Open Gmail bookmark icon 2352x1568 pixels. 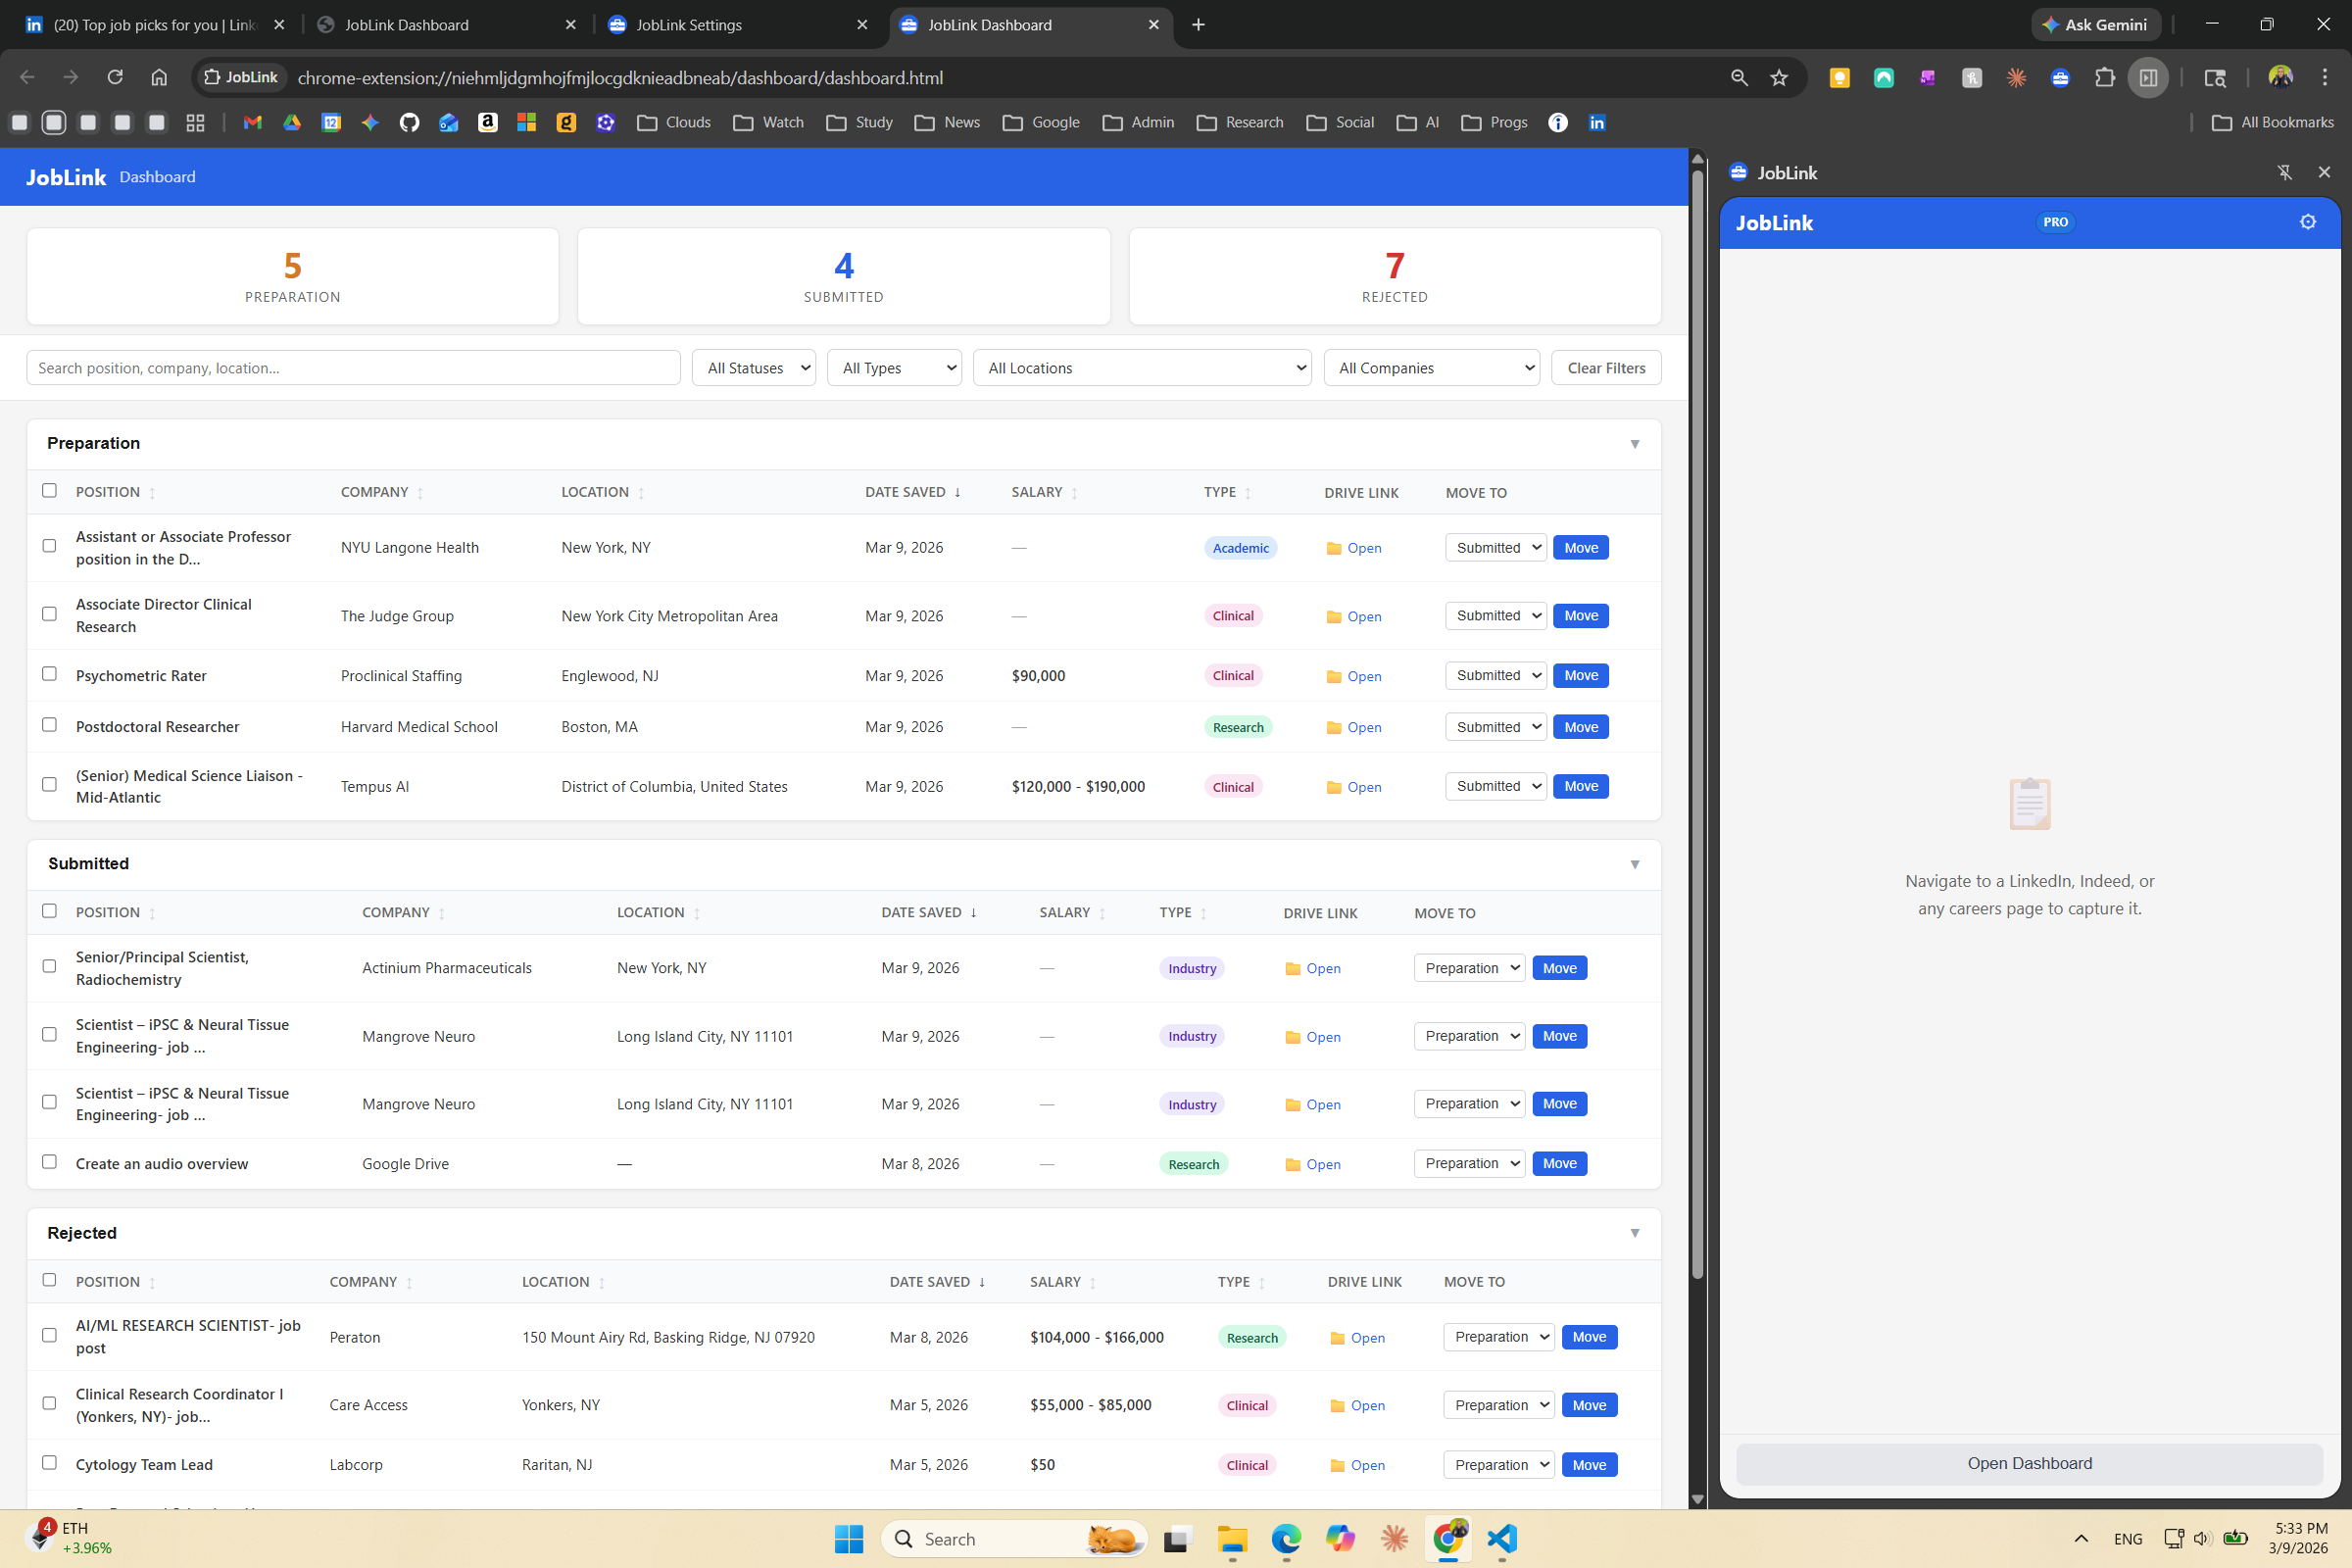pos(252,122)
